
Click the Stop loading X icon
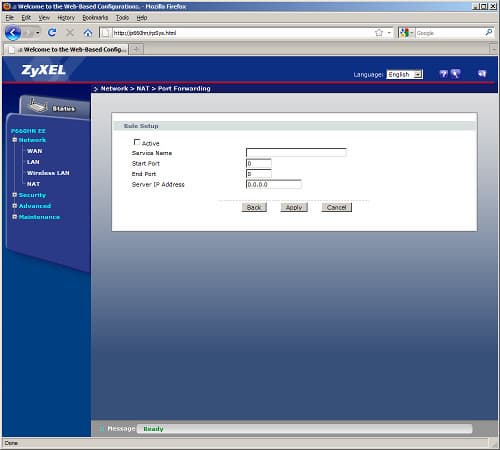[x=70, y=33]
